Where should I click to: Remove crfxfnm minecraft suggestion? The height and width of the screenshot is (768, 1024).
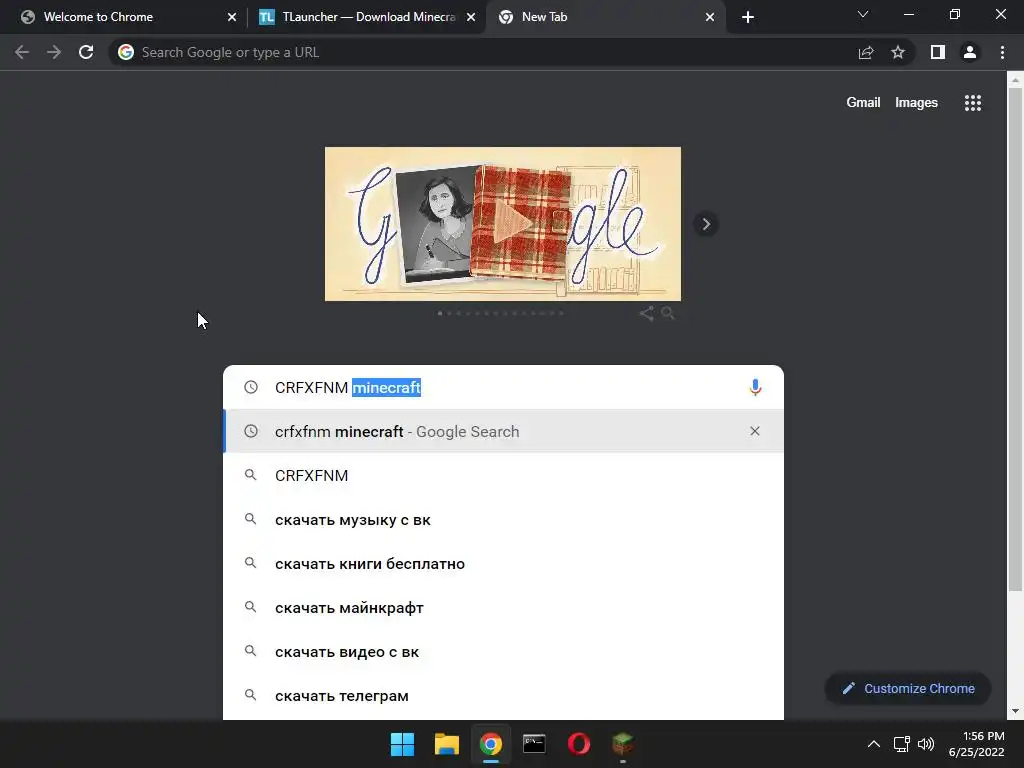[x=755, y=431]
